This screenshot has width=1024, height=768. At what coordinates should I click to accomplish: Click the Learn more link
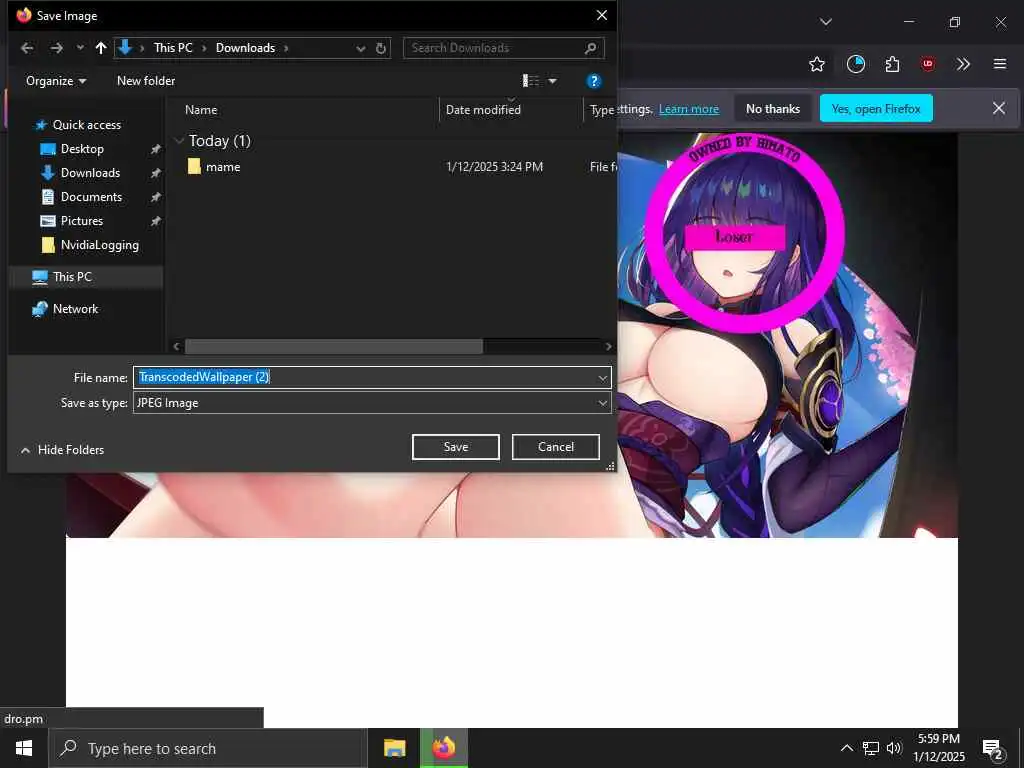coord(688,109)
